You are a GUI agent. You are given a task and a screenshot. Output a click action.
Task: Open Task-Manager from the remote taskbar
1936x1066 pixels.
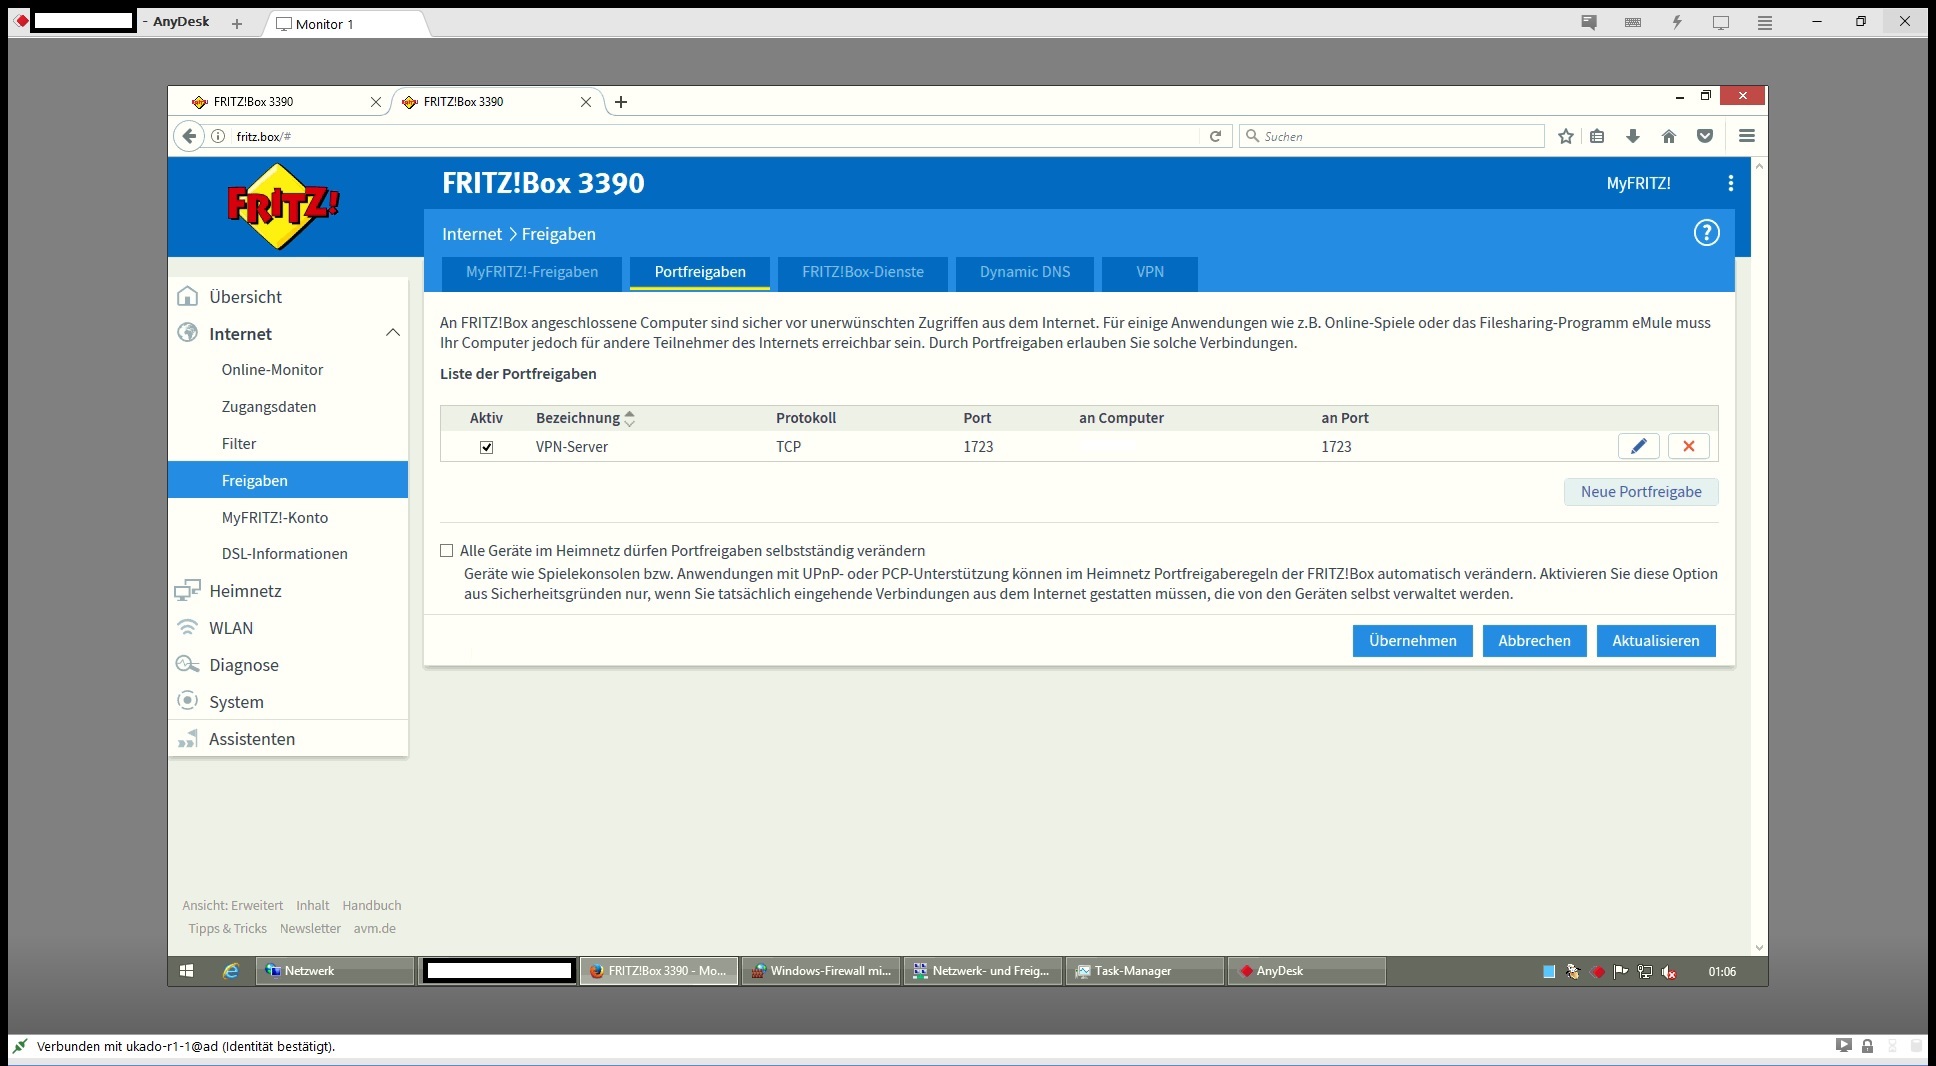pyautogui.click(x=1145, y=971)
